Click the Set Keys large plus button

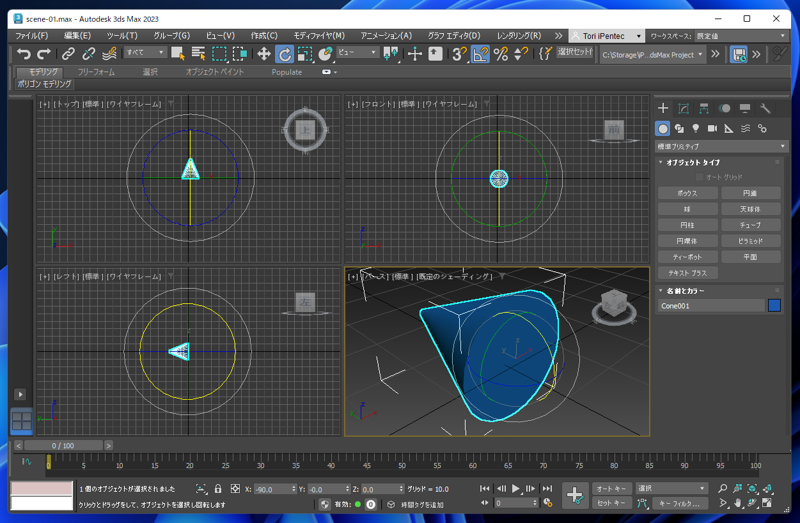[575, 495]
